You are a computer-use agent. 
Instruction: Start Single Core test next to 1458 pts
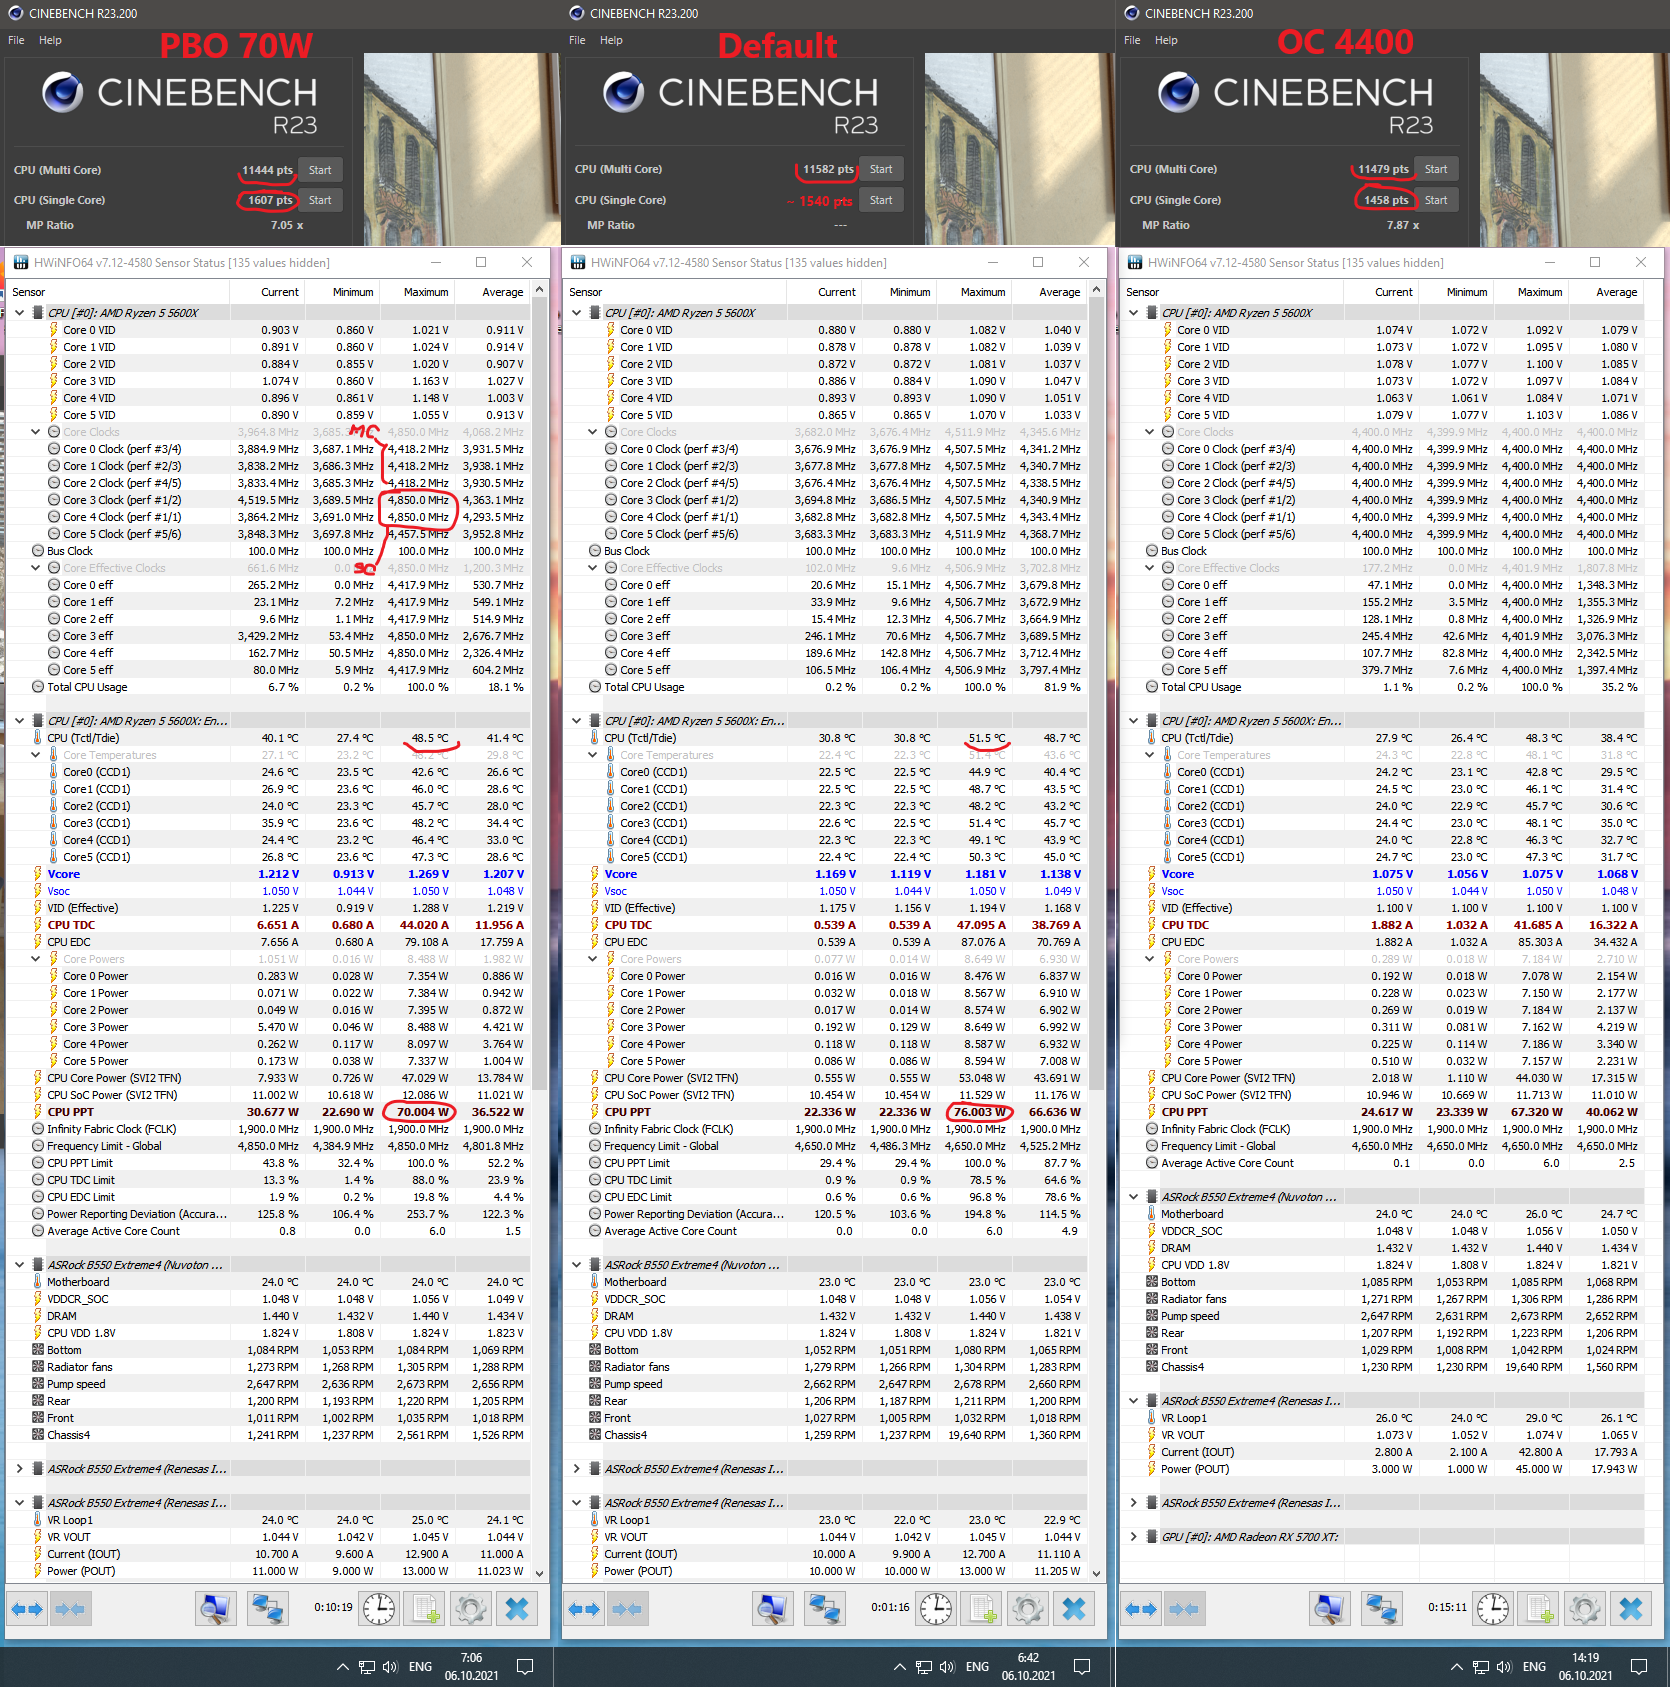click(1436, 200)
